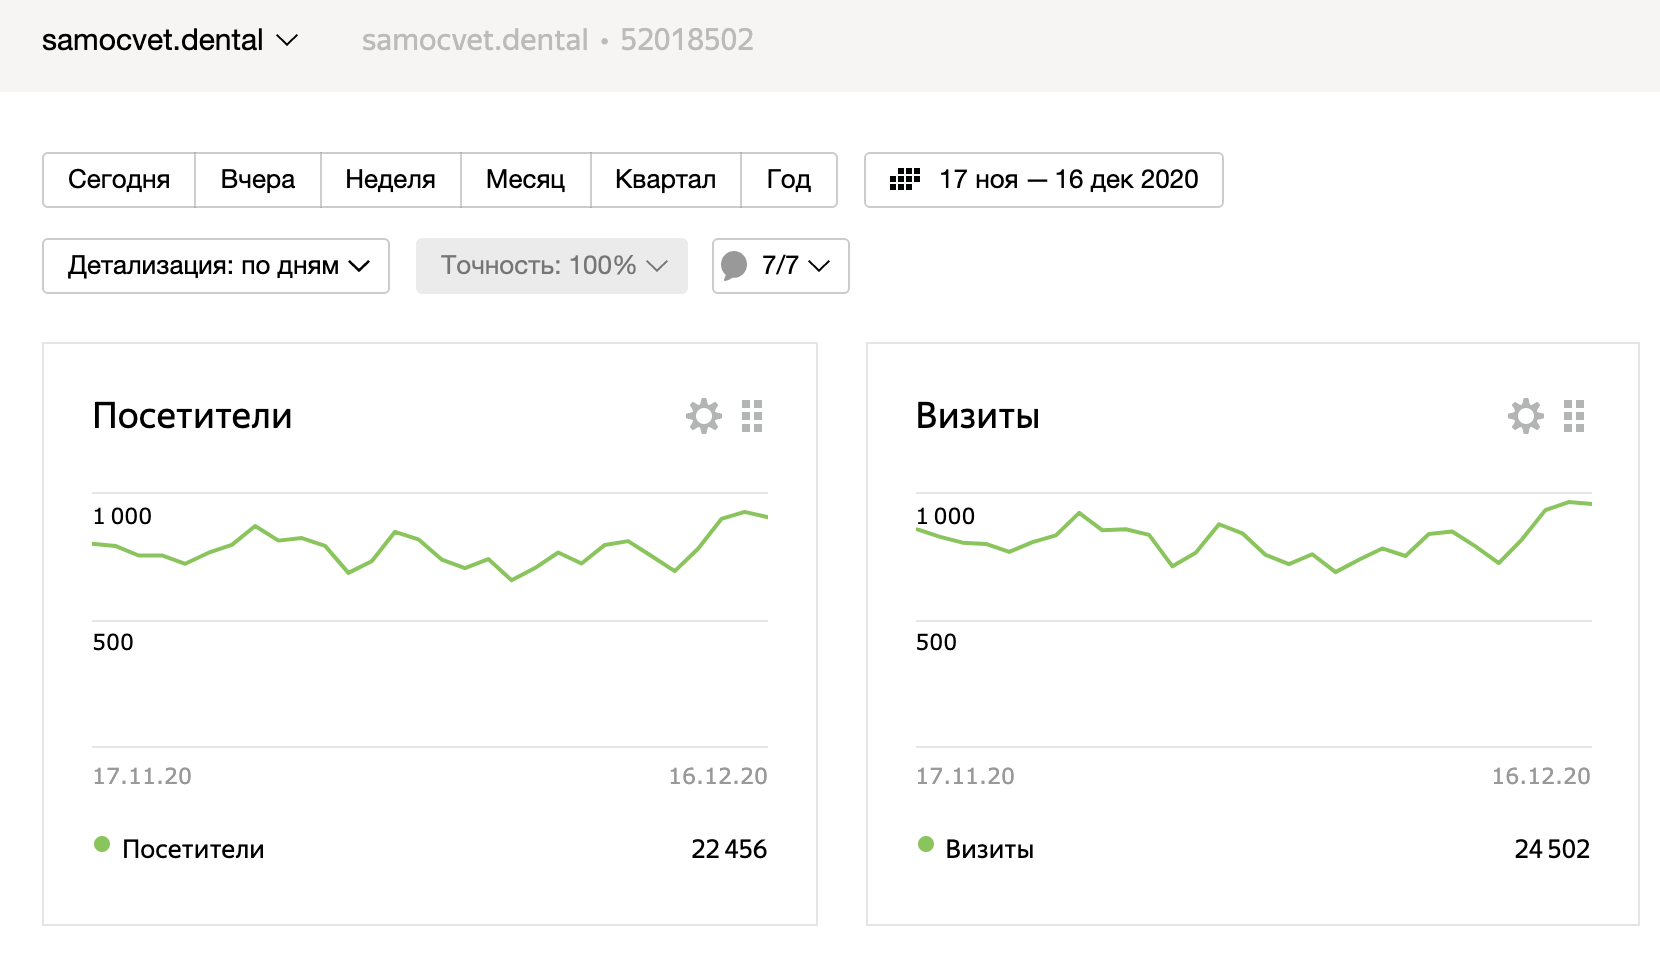Click the calendar icon in date range

tap(905, 180)
